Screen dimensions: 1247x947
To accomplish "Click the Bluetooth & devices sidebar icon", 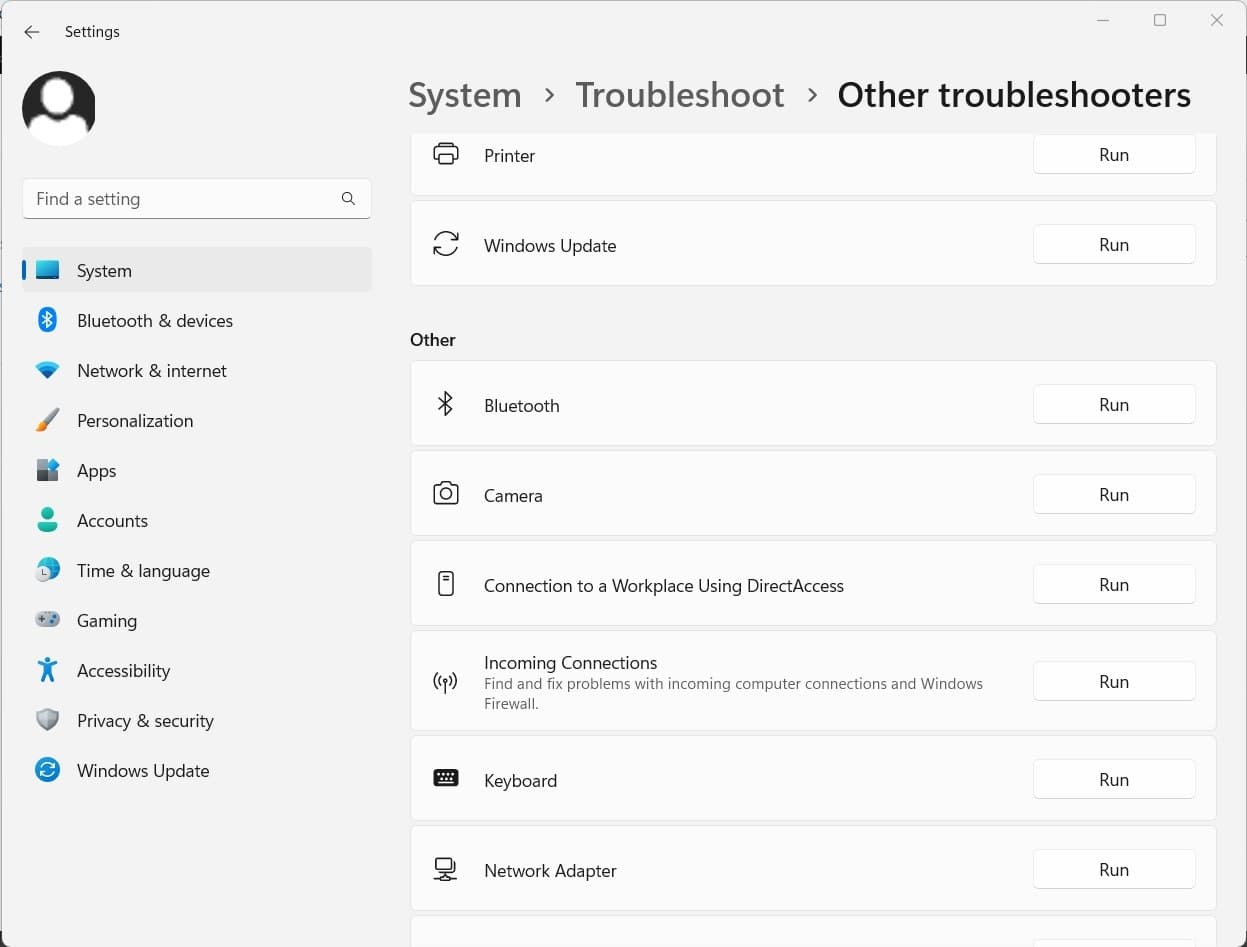I will click(47, 320).
